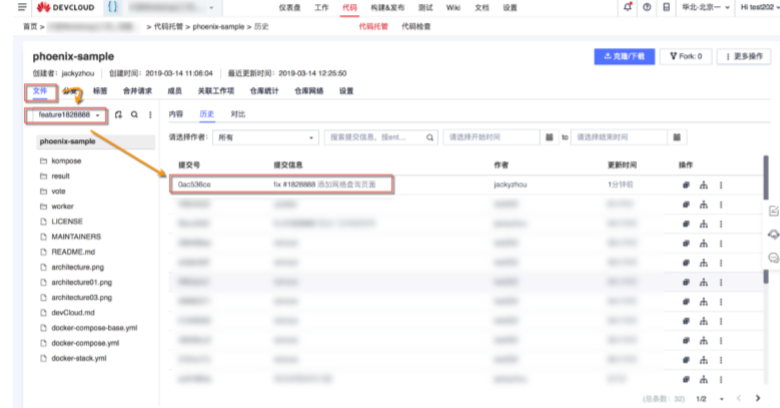780x408 pixels.
Task: Open the start time calendar icon
Action: [549, 137]
